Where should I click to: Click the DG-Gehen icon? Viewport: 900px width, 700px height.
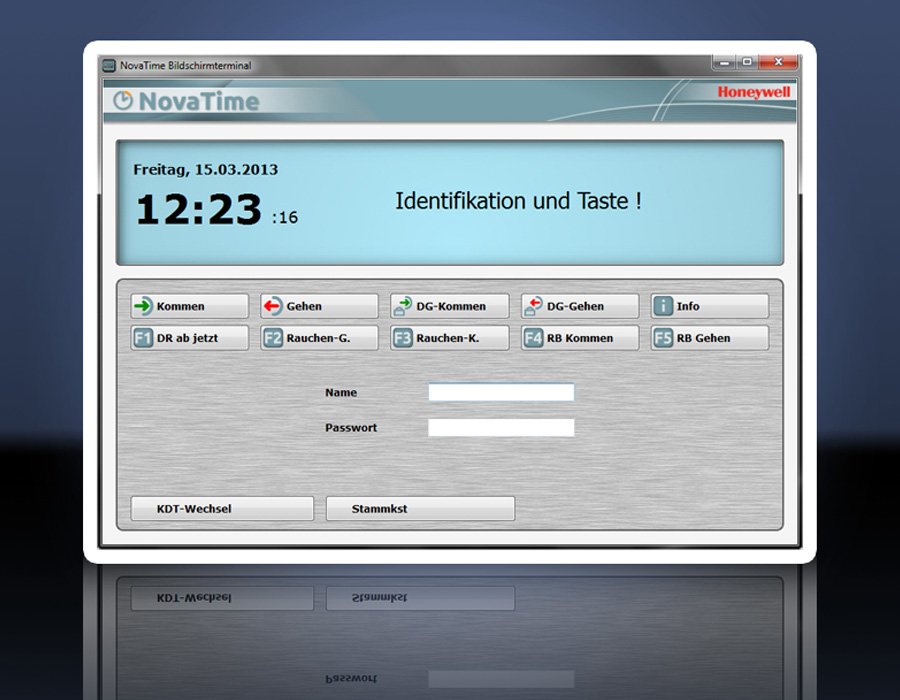point(533,306)
